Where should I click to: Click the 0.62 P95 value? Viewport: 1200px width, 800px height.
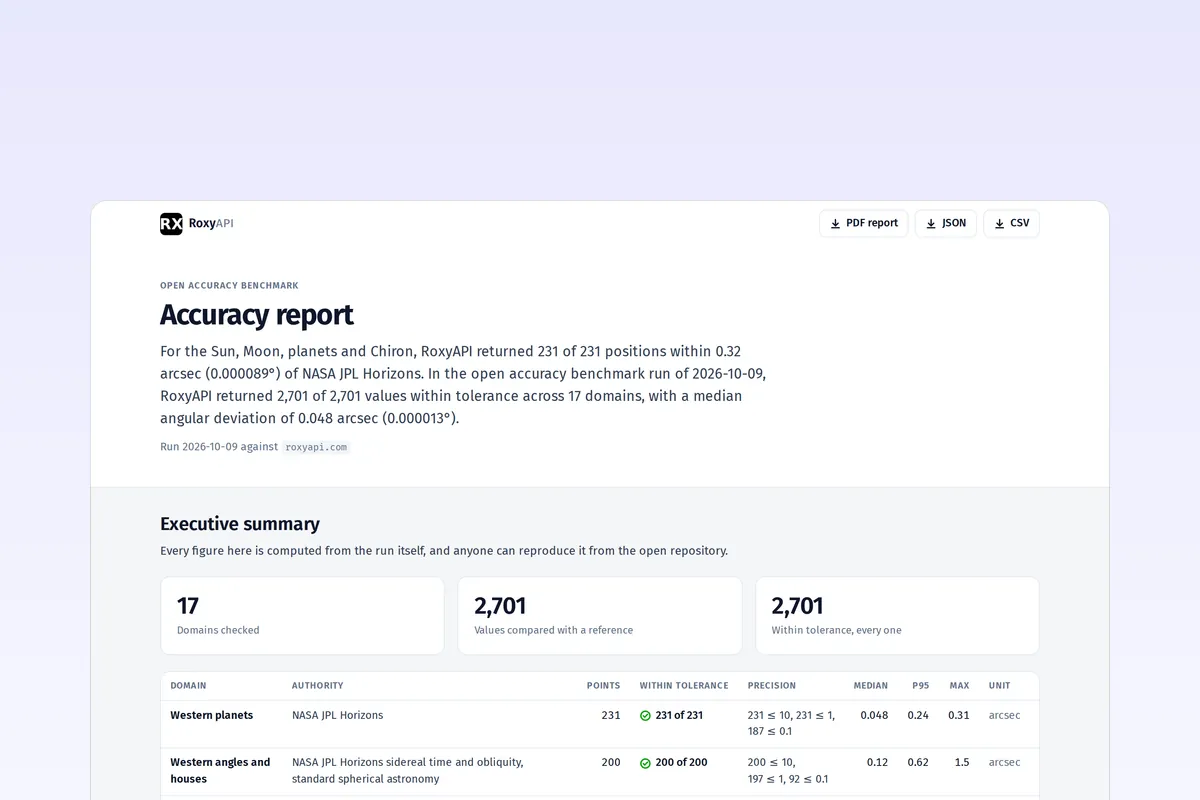918,763
